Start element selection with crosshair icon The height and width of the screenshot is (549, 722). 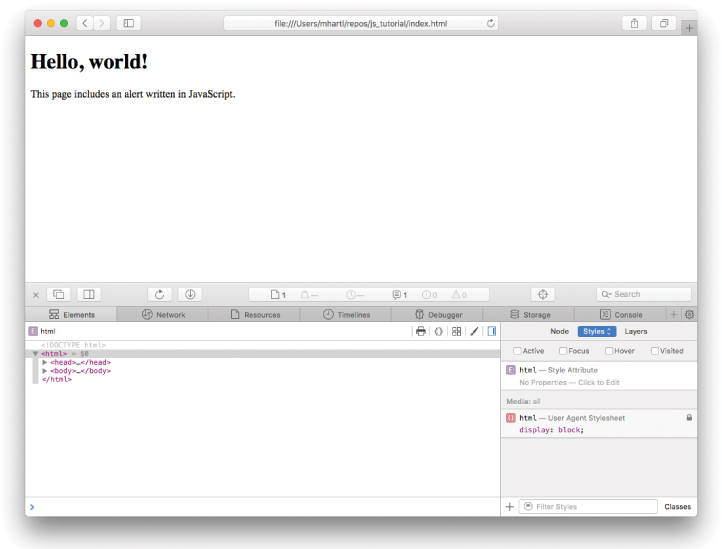543,294
